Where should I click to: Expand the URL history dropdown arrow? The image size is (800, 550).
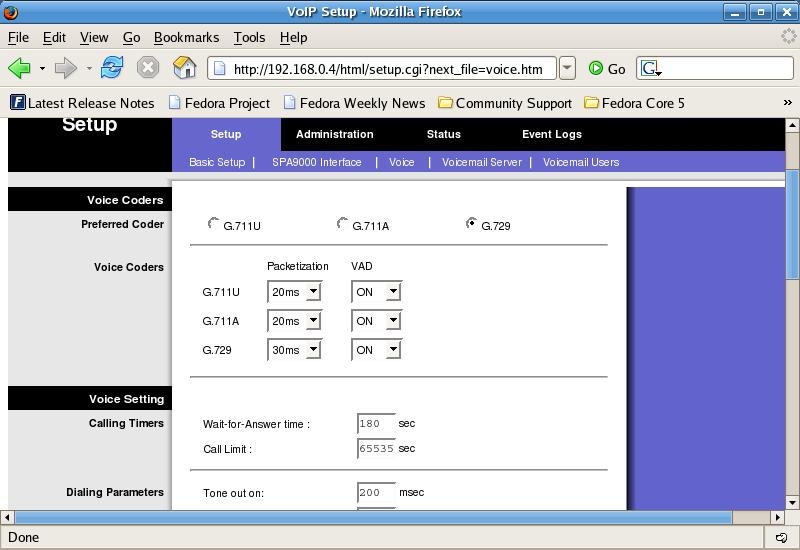pyautogui.click(x=567, y=68)
